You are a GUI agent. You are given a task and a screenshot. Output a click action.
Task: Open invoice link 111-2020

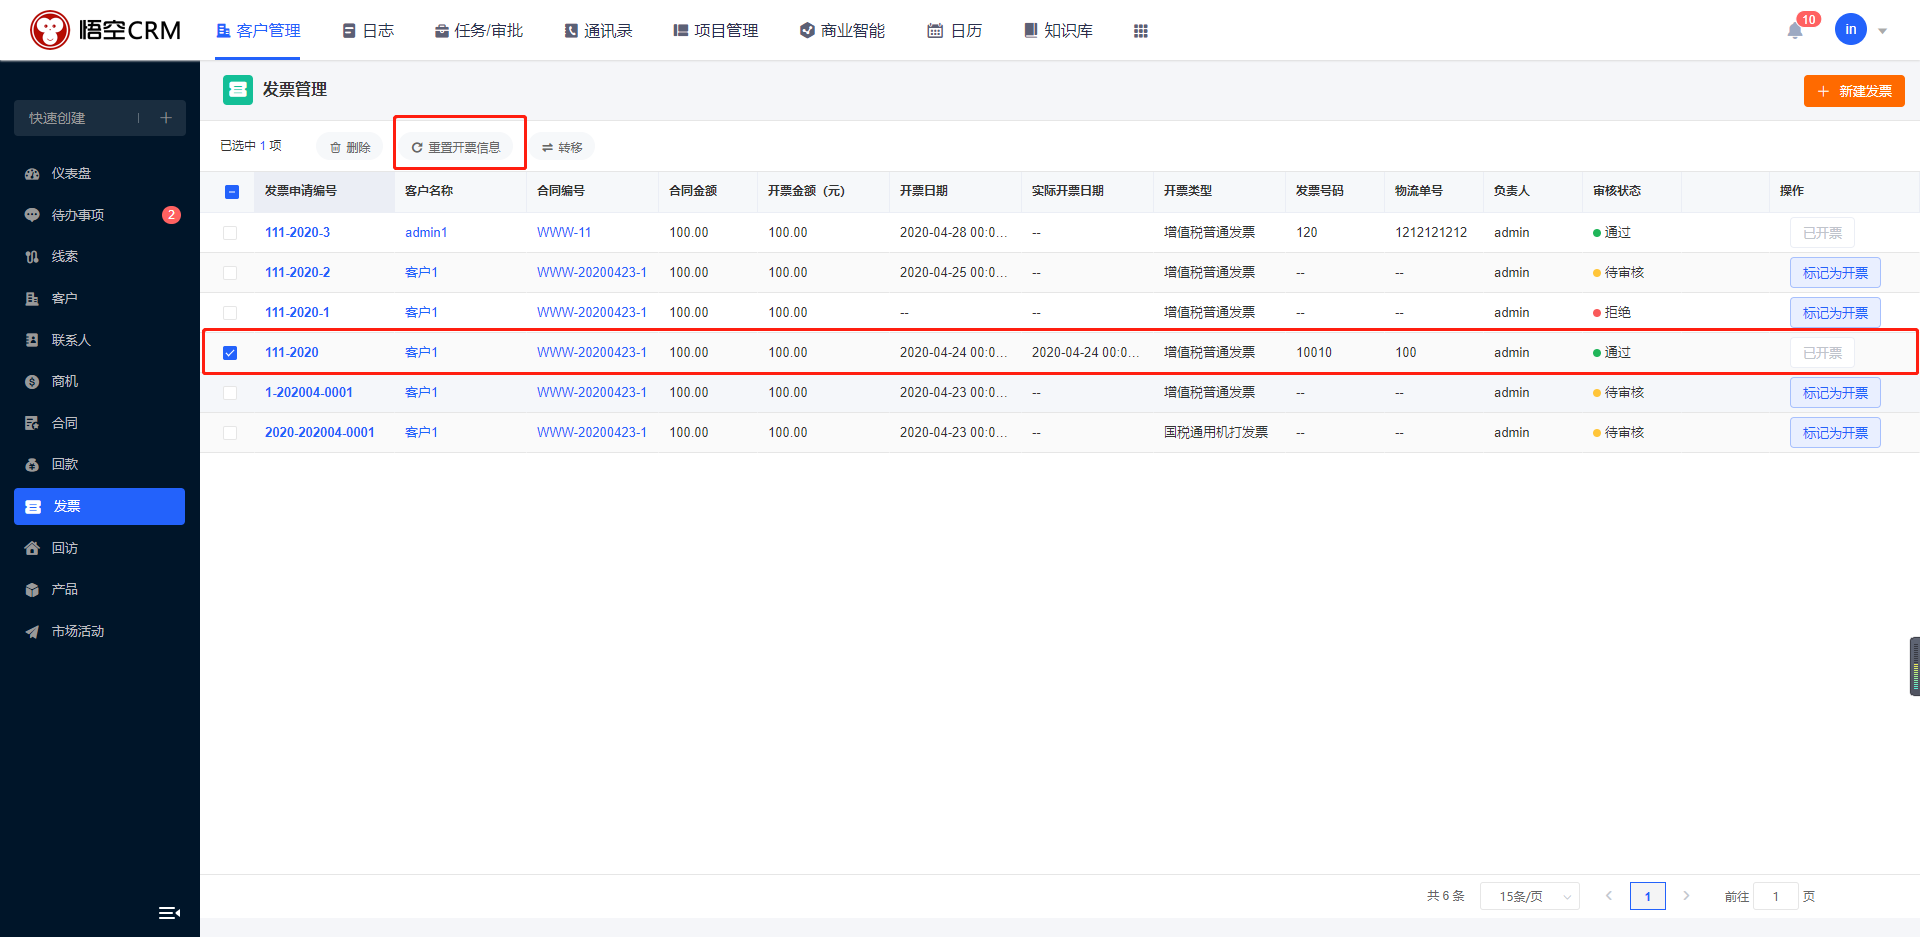click(292, 352)
